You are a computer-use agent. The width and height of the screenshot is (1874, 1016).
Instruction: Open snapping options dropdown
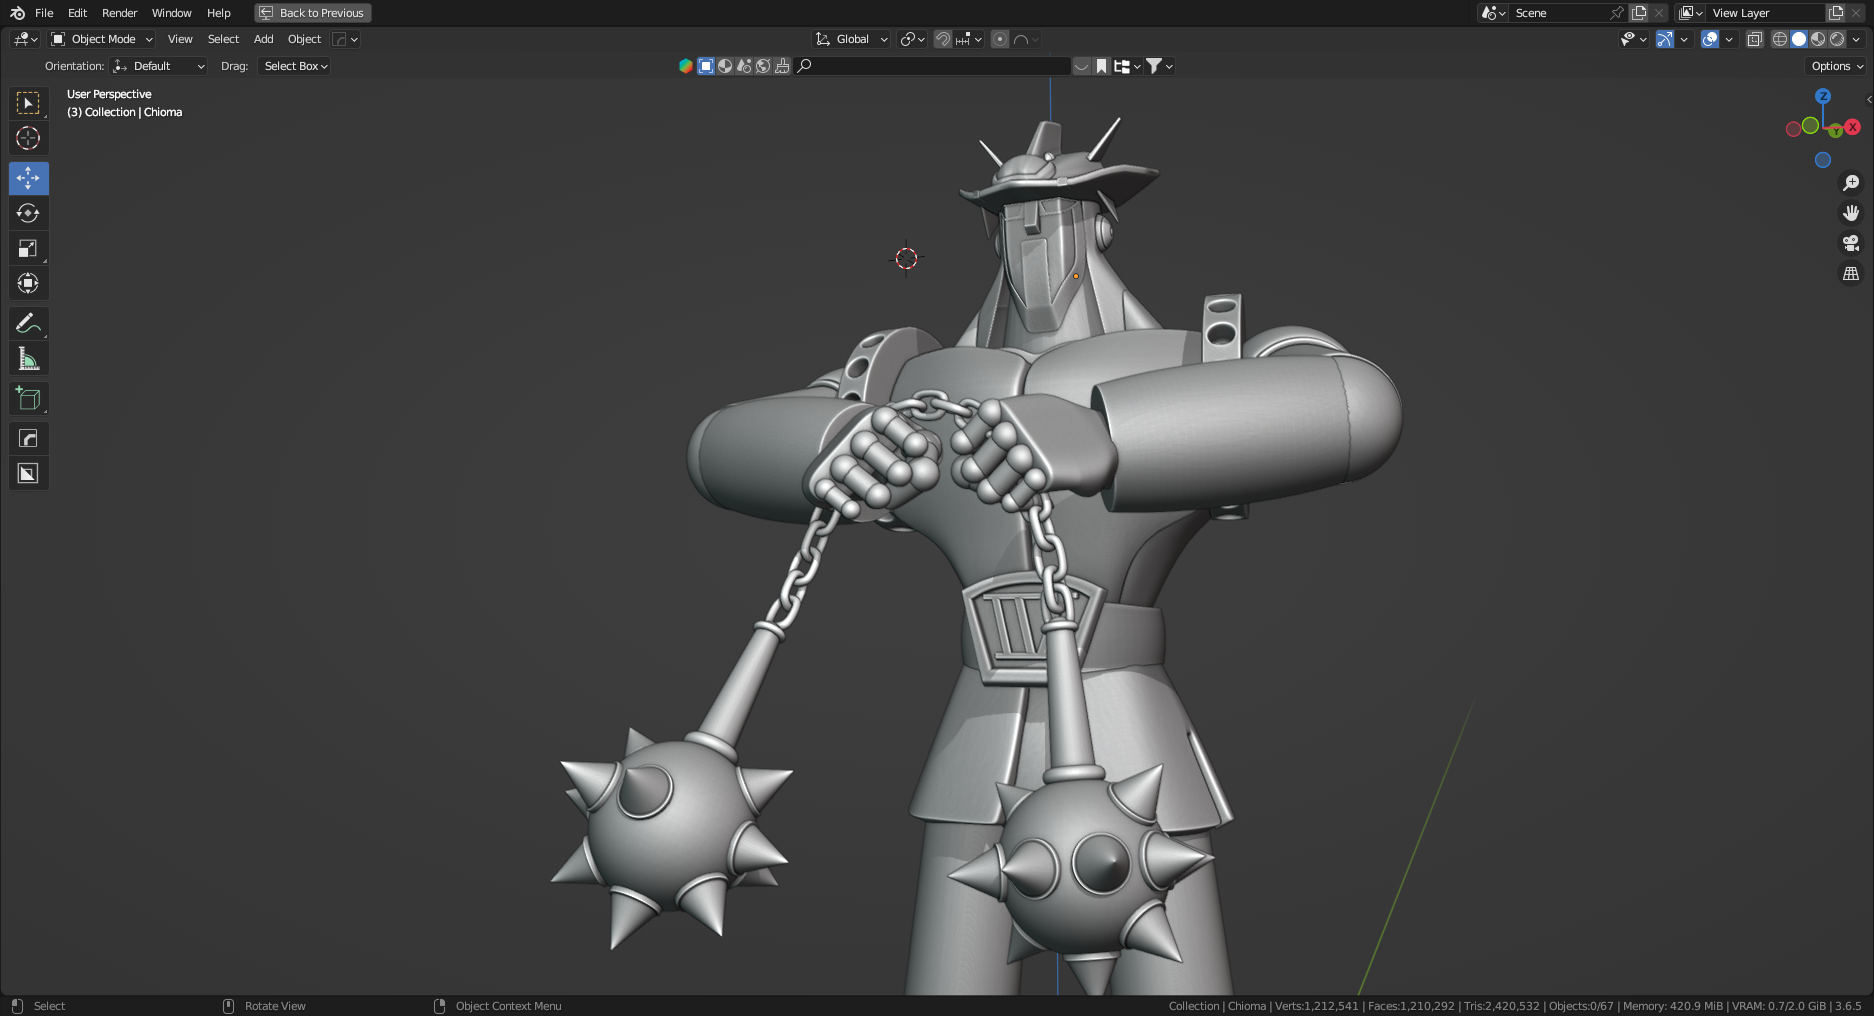click(969, 39)
